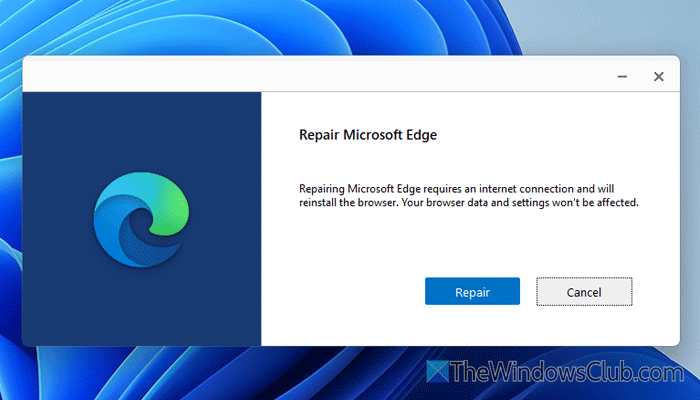Close the Repair Microsoft Edge window

pos(658,77)
